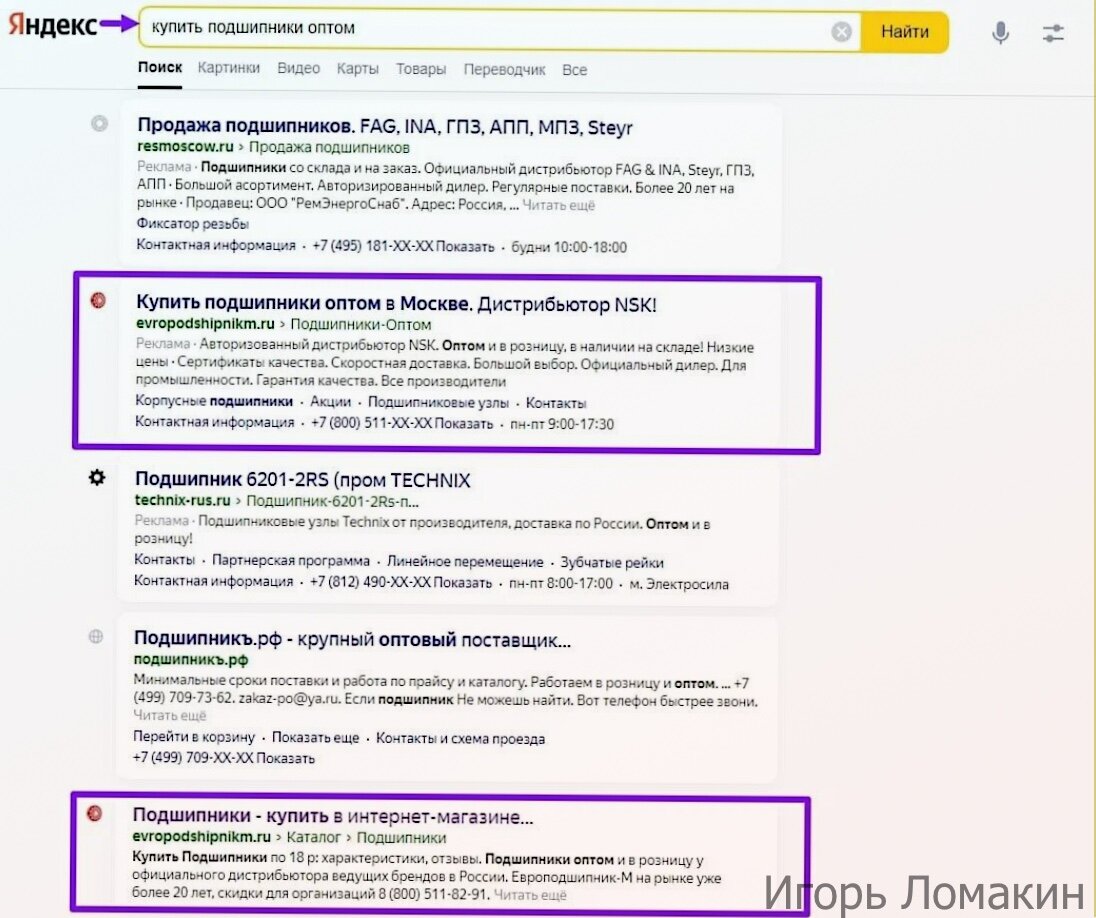Image resolution: width=1096 pixels, height=918 pixels.
Task: Open the Показать еще sitelink
Action: (315, 738)
